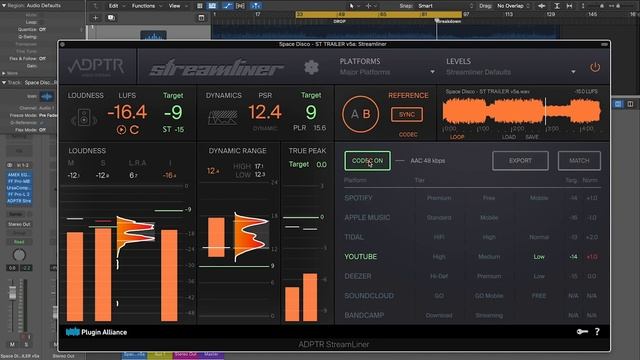Click the ADPTR logo
Image resolution: width=640 pixels, height=360 pixels.
coord(96,66)
